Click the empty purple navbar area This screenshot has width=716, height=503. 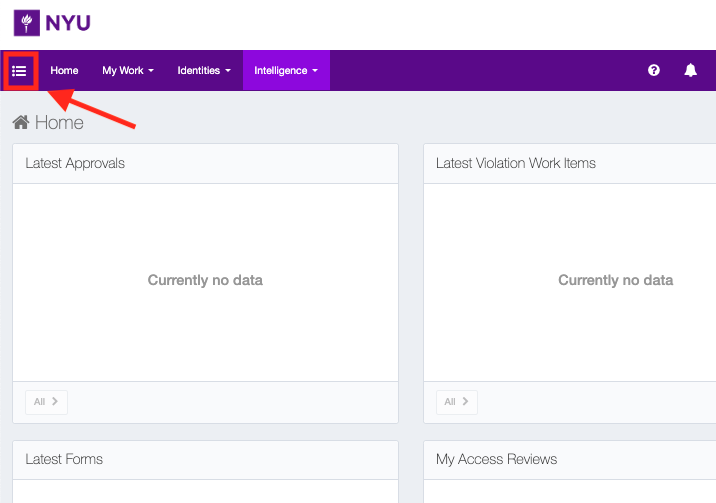[480, 71]
